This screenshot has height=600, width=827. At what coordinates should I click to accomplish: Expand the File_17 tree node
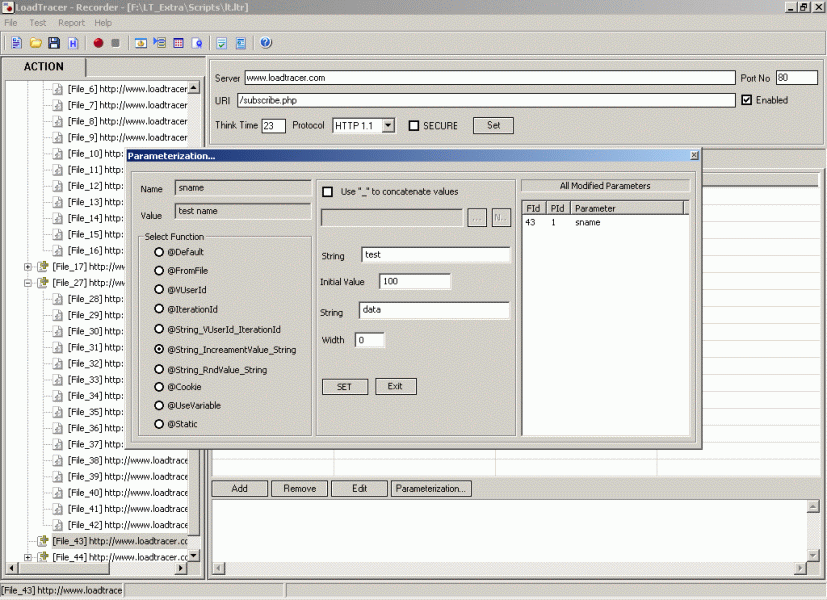pyautogui.click(x=28, y=267)
